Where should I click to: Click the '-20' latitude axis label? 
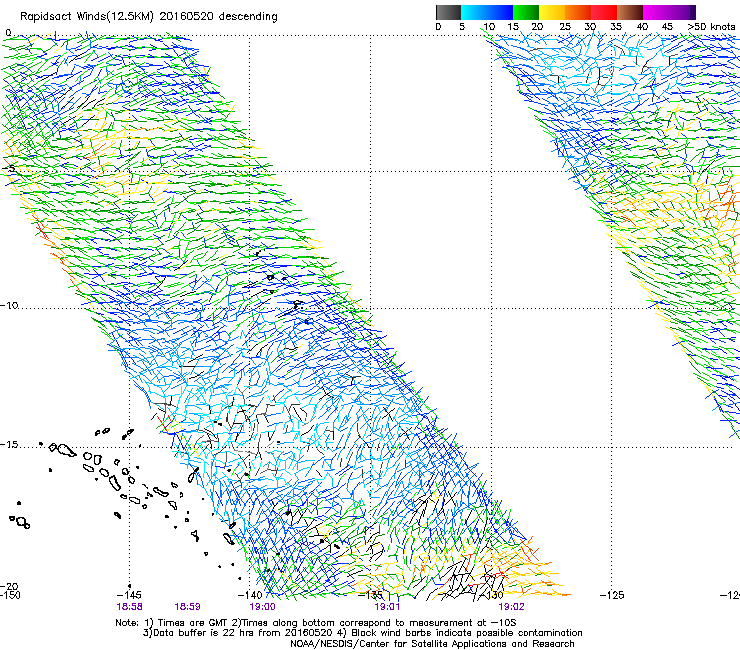9,586
